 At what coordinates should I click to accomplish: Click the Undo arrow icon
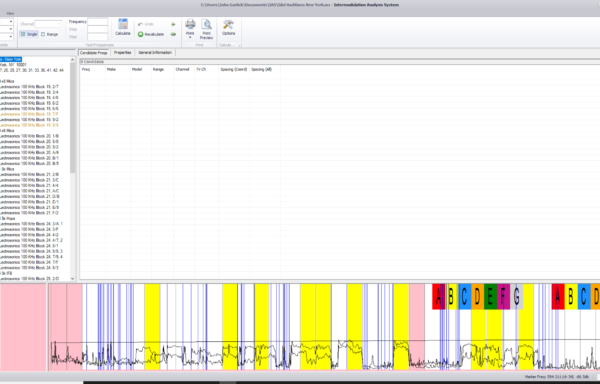pyautogui.click(x=140, y=24)
